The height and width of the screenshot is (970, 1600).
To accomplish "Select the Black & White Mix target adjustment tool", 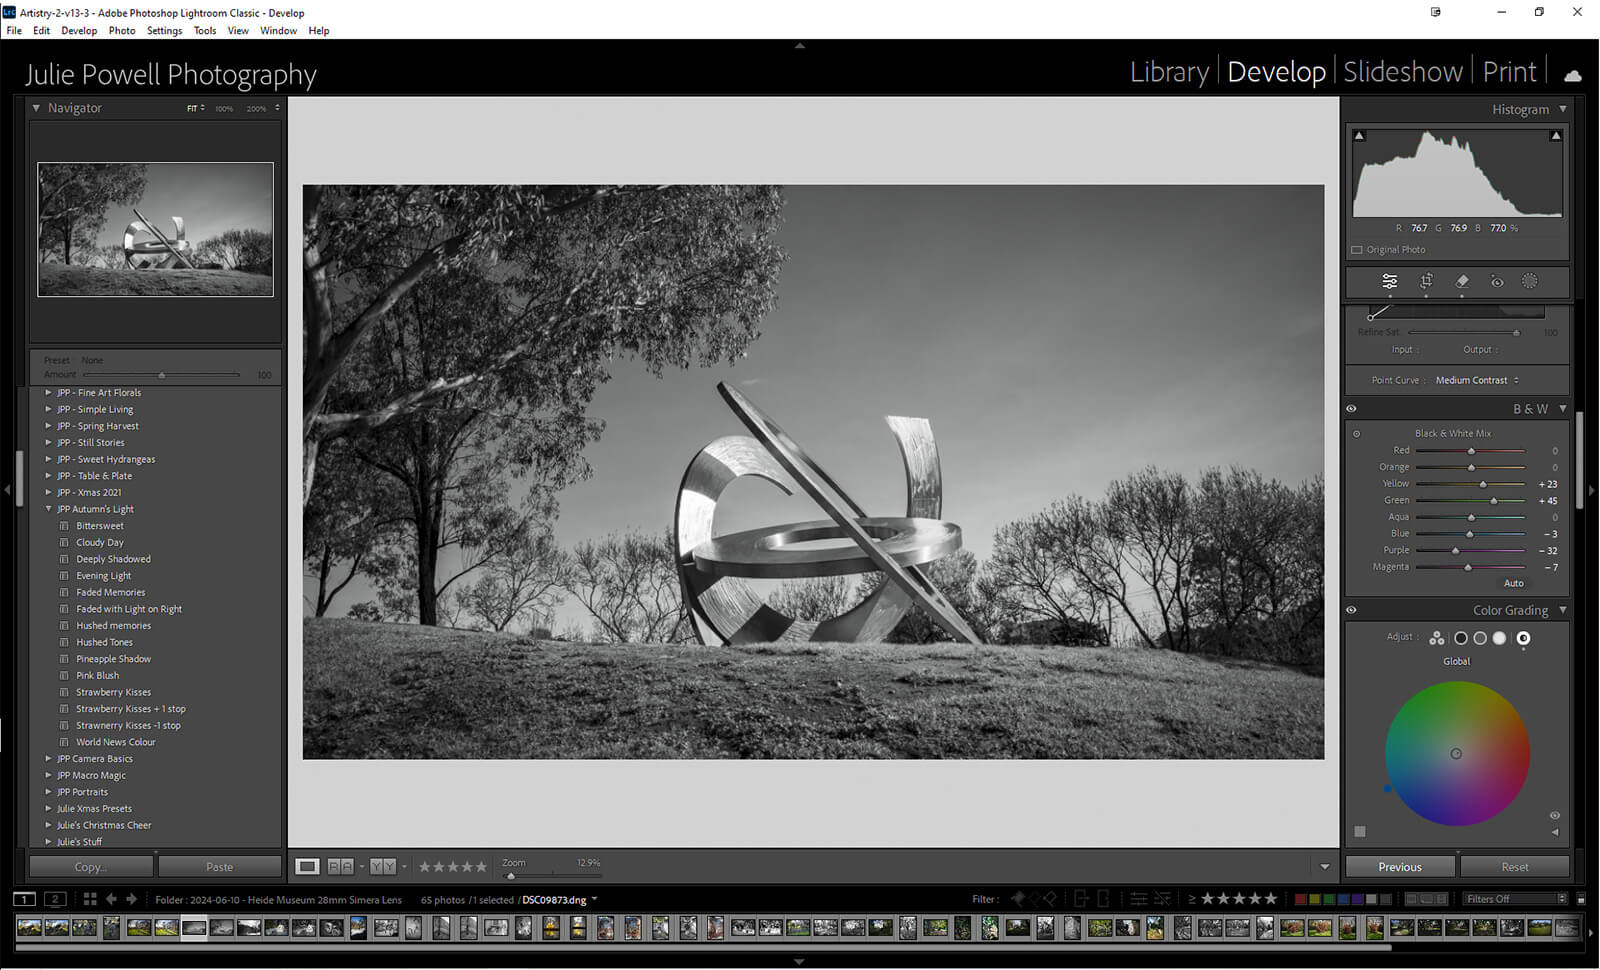I will [1357, 433].
